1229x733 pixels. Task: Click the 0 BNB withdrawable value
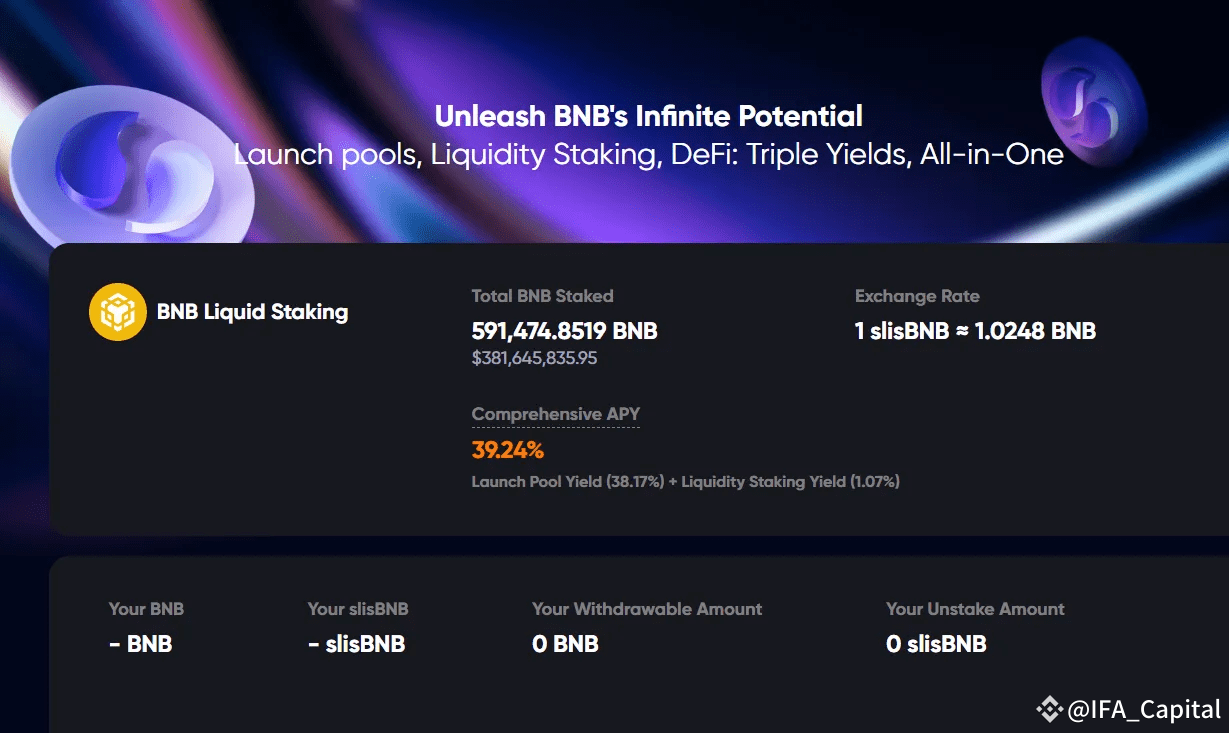point(565,644)
